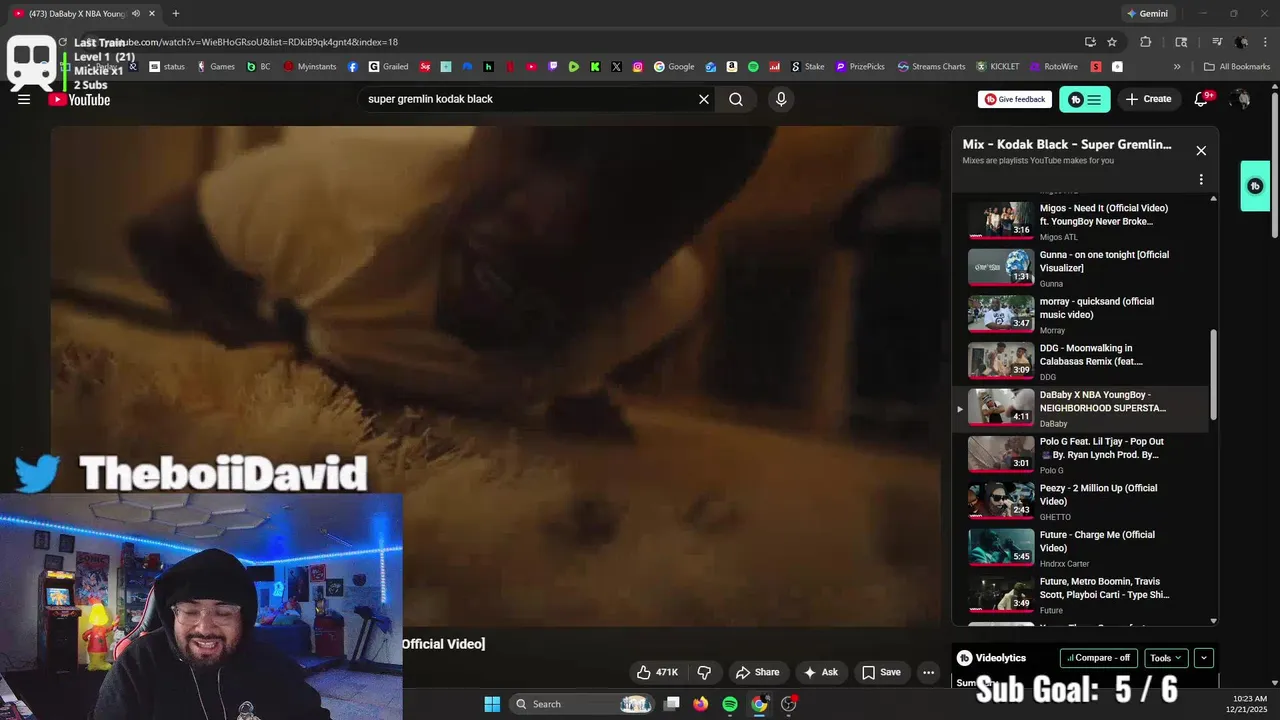Play Gunna on one tonight from playlist
Image resolution: width=1280 pixels, height=720 pixels.
[x=1080, y=268]
